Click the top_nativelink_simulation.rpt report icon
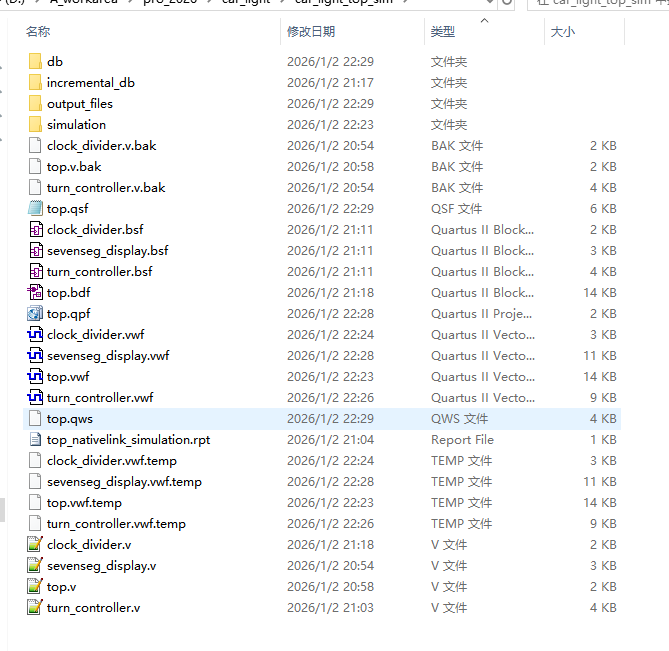669x651 pixels. tap(35, 439)
